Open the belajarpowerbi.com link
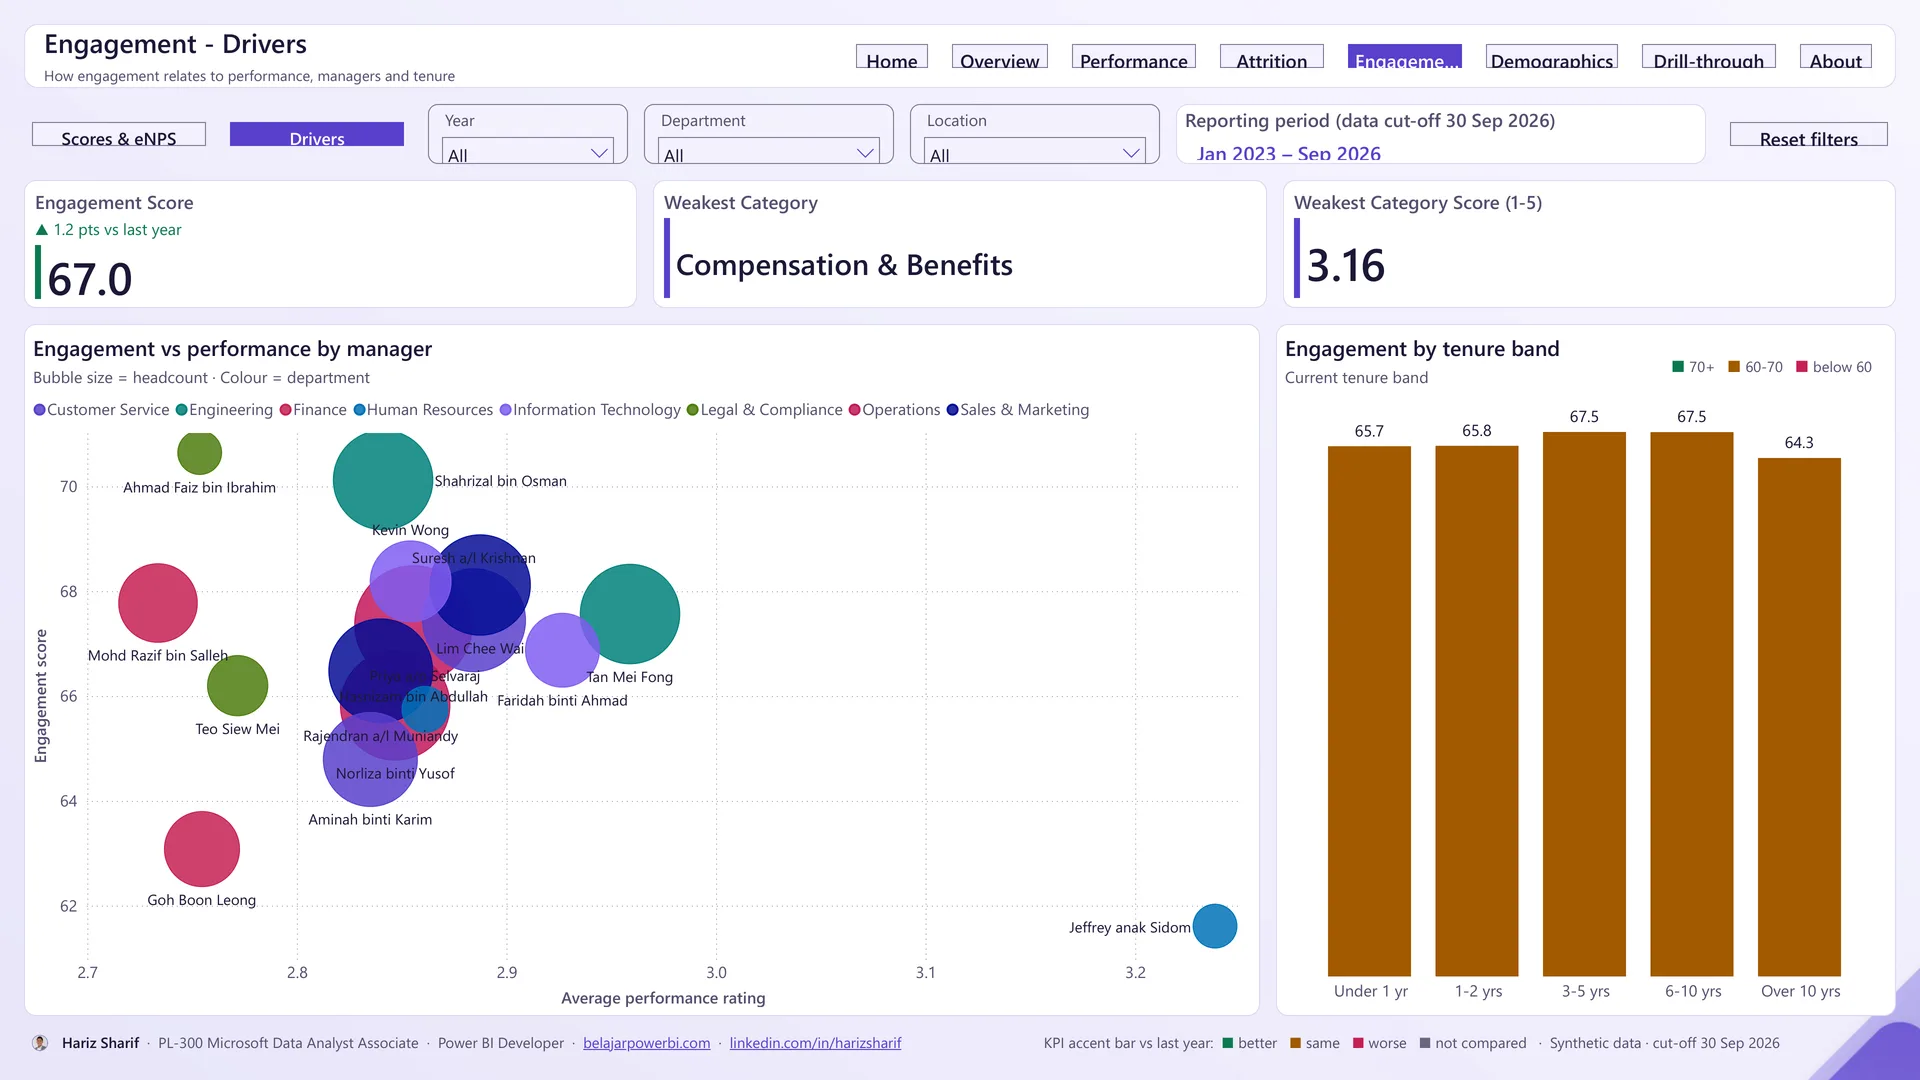This screenshot has width=1920, height=1080. [647, 1043]
